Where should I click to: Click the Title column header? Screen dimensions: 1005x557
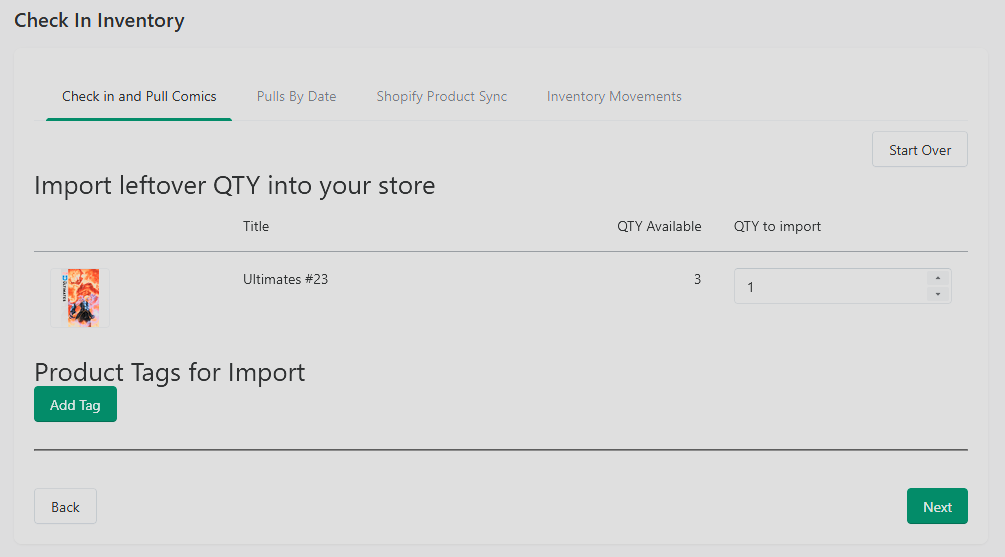pyautogui.click(x=256, y=226)
